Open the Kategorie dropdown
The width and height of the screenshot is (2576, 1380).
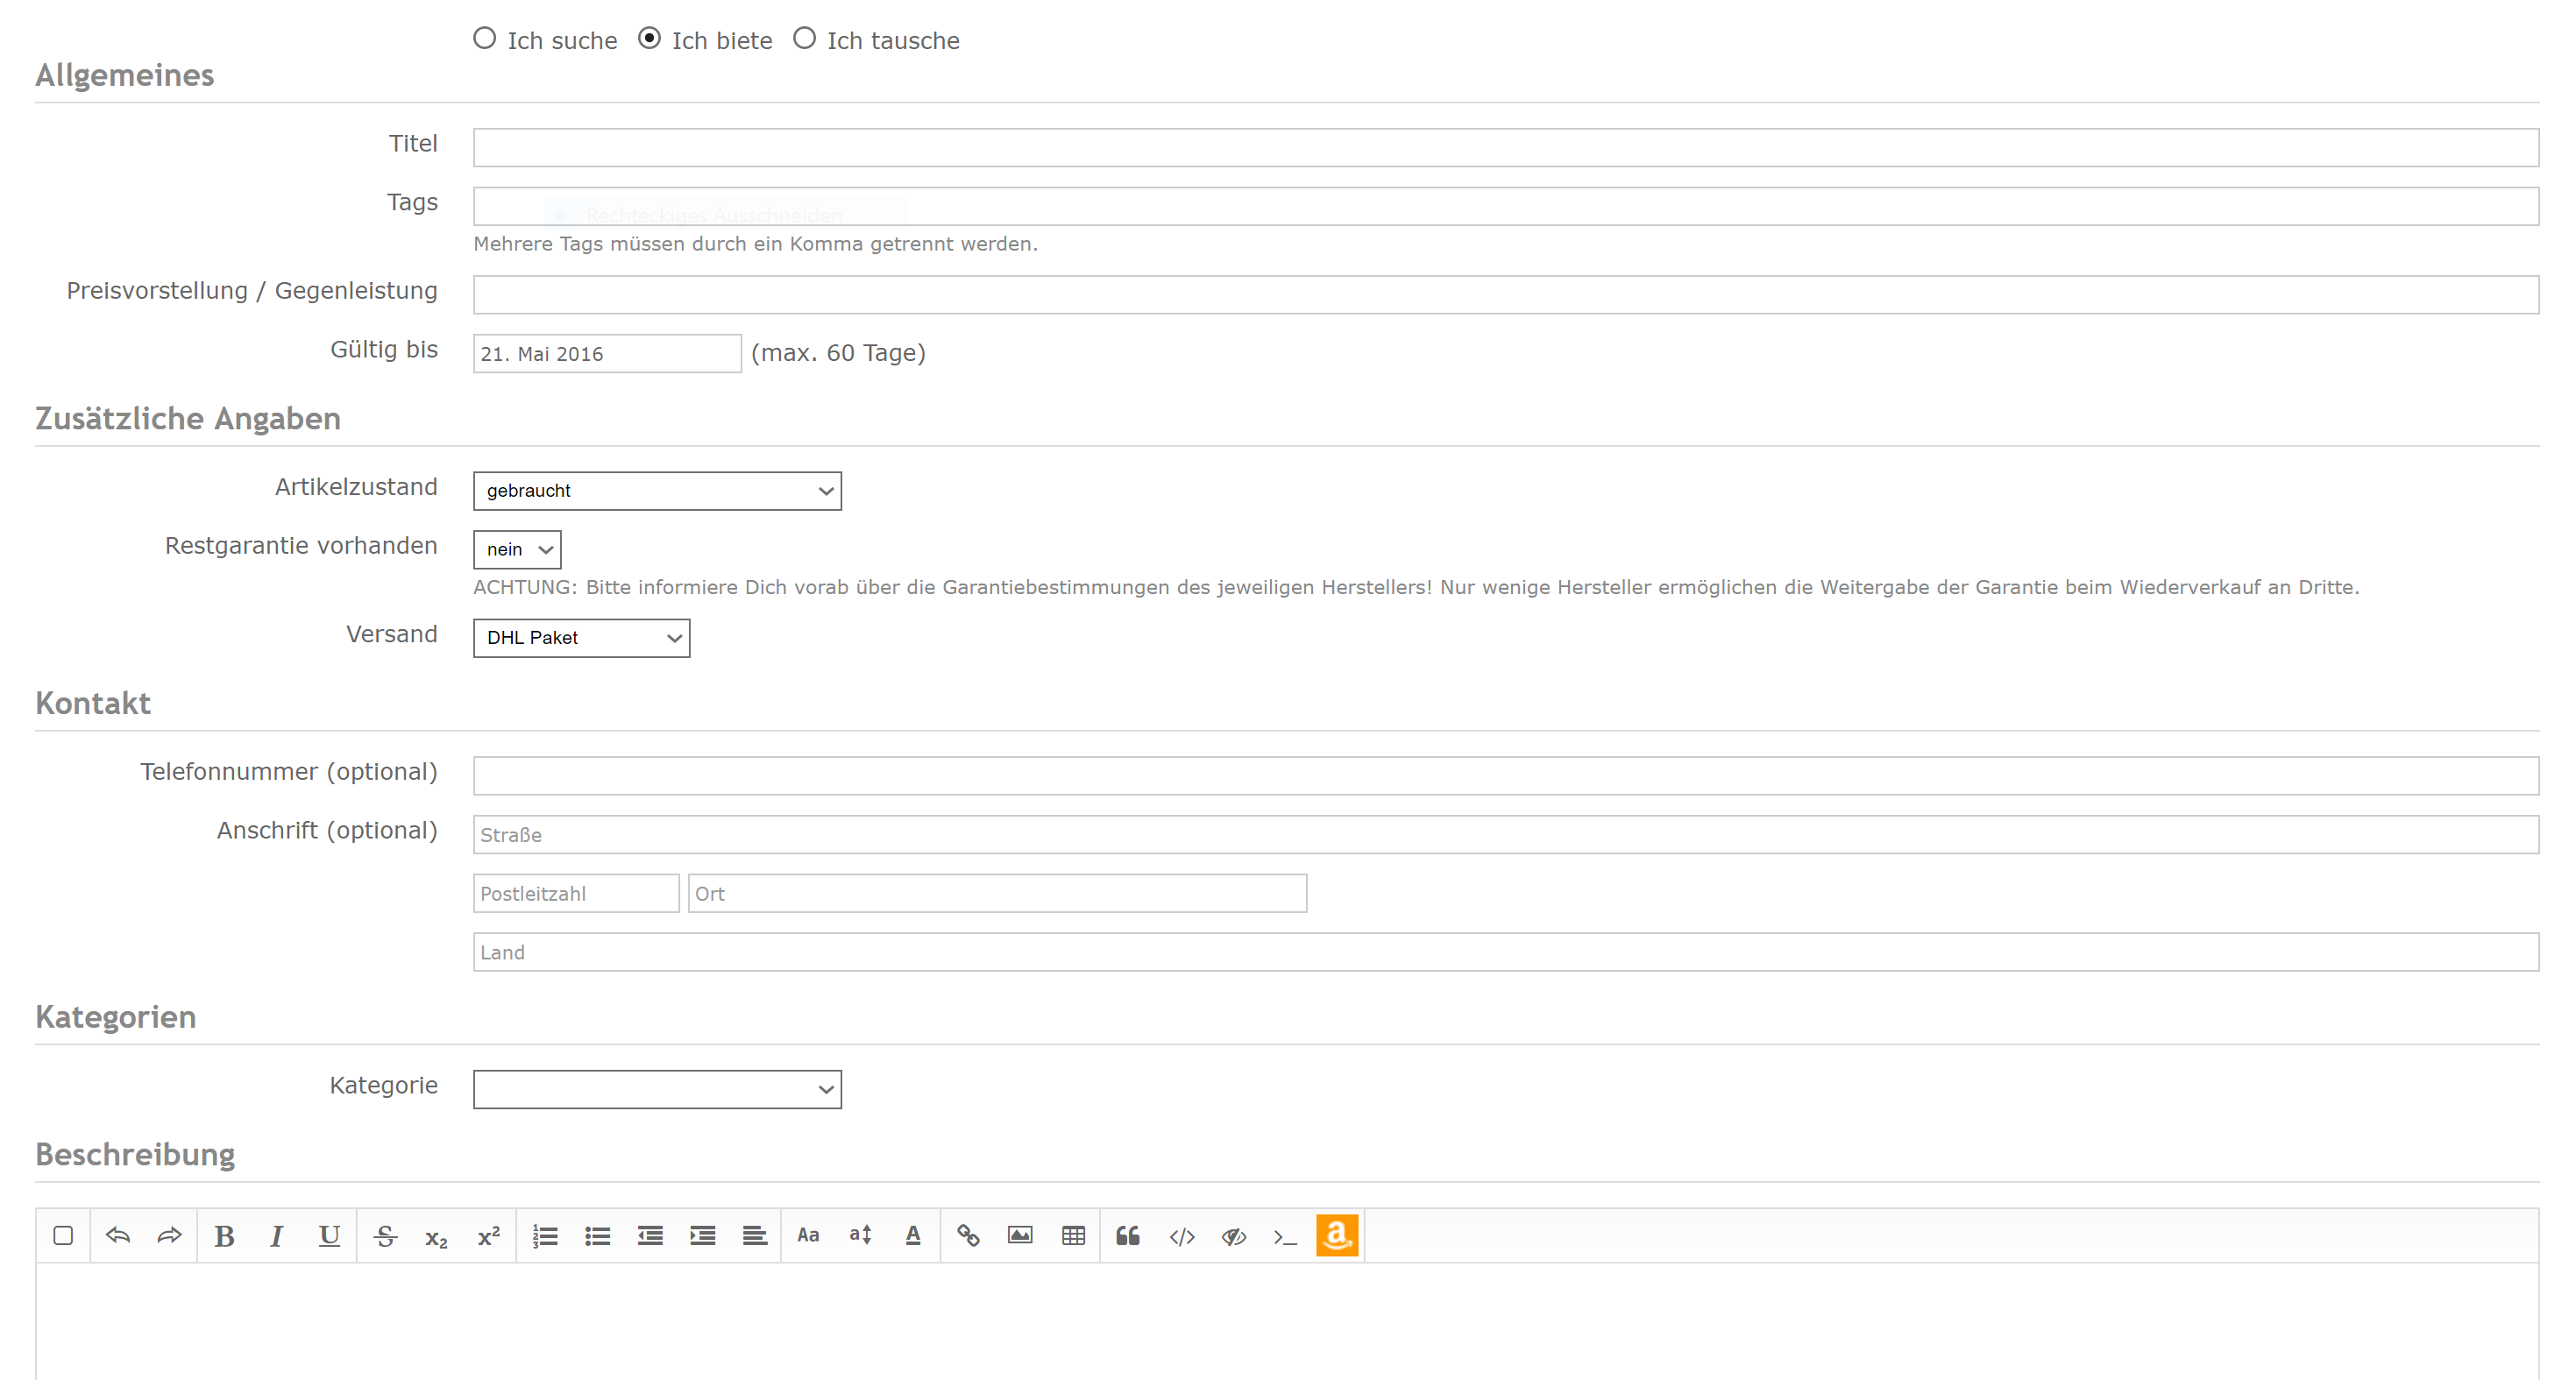(x=657, y=1090)
